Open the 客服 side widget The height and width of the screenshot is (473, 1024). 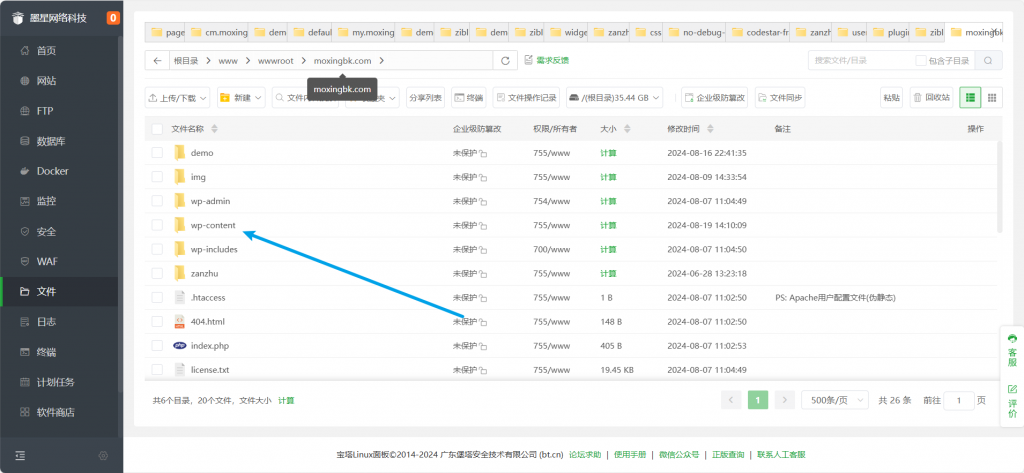1012,351
